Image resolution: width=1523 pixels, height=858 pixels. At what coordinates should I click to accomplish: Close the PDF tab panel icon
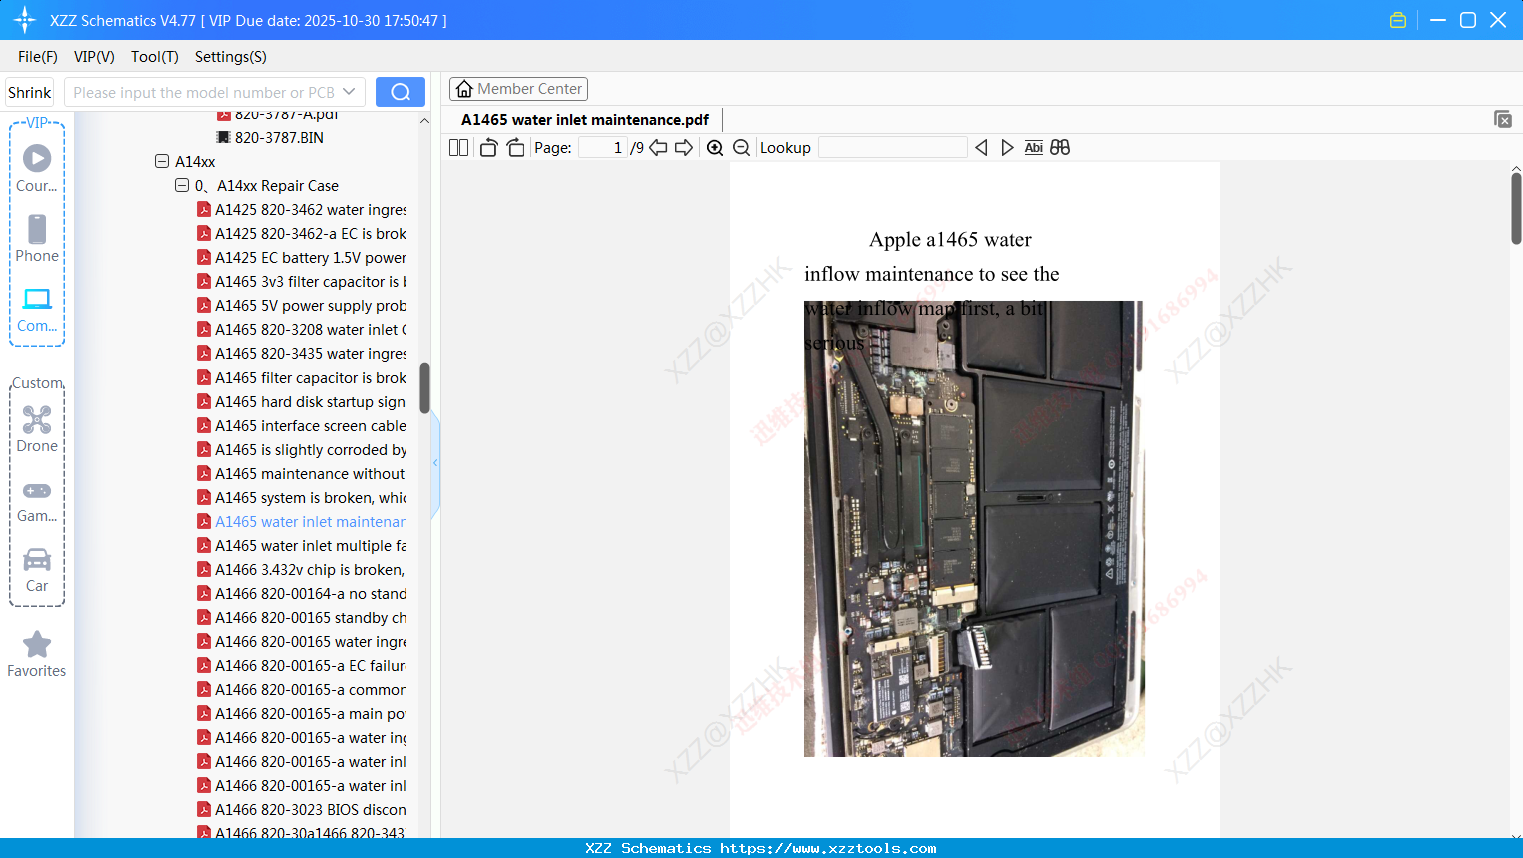pos(1503,119)
